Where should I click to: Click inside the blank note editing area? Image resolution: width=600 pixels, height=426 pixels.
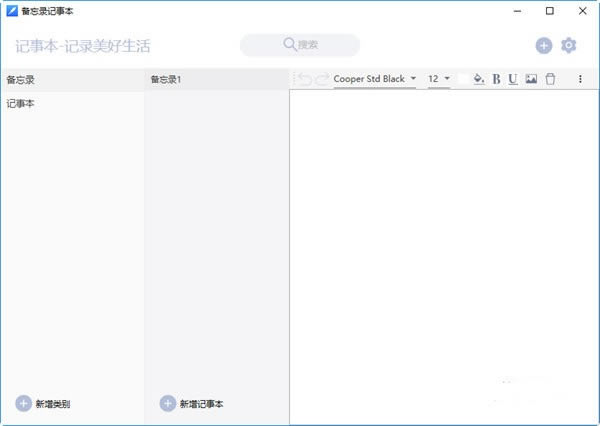point(443,250)
